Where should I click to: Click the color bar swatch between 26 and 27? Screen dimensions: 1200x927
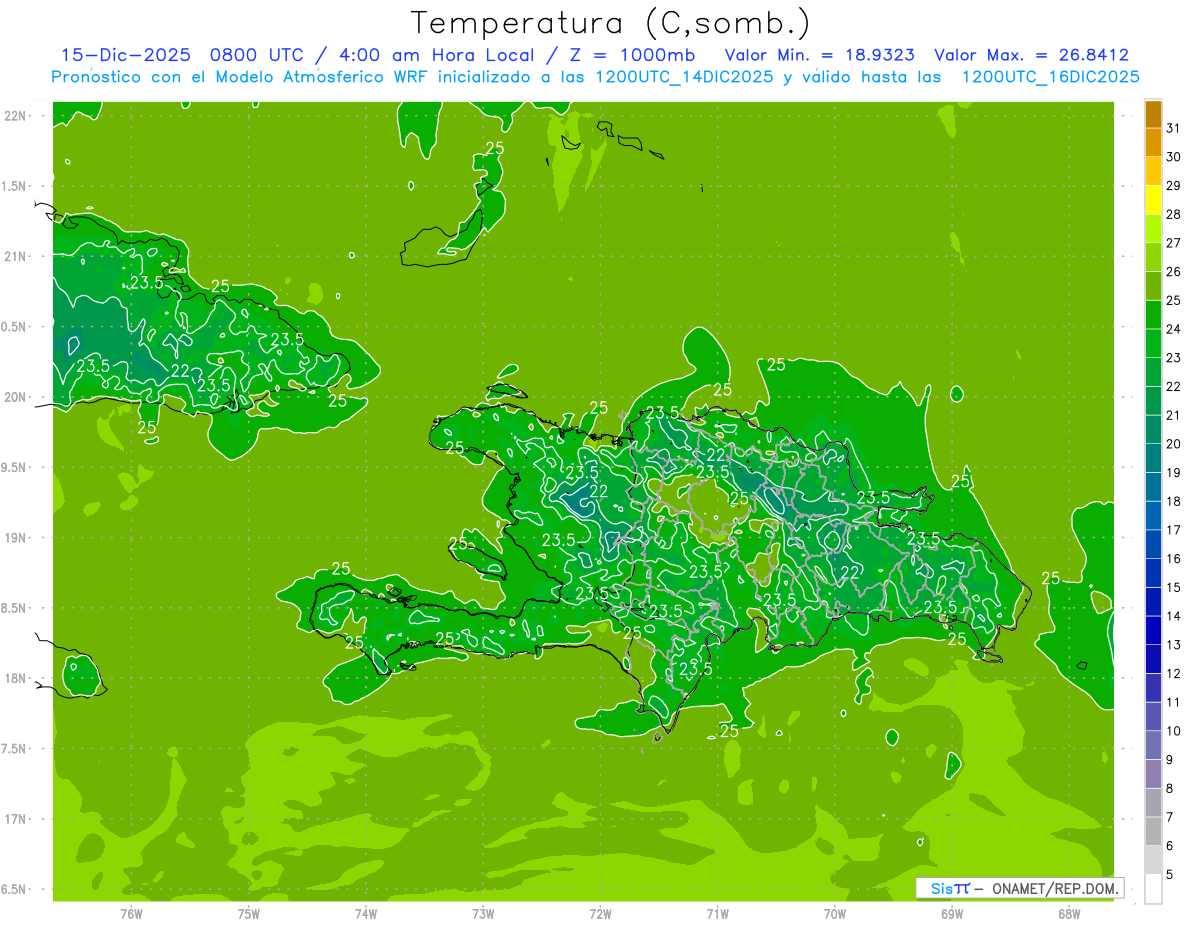[1153, 258]
